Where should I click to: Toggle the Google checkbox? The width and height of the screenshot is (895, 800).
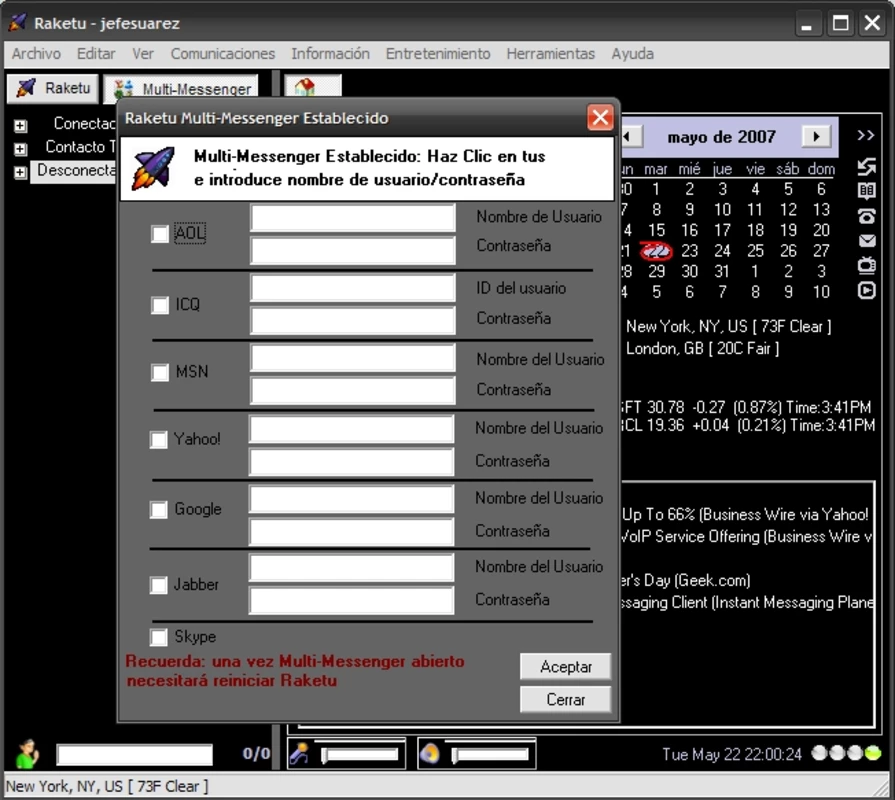click(159, 509)
